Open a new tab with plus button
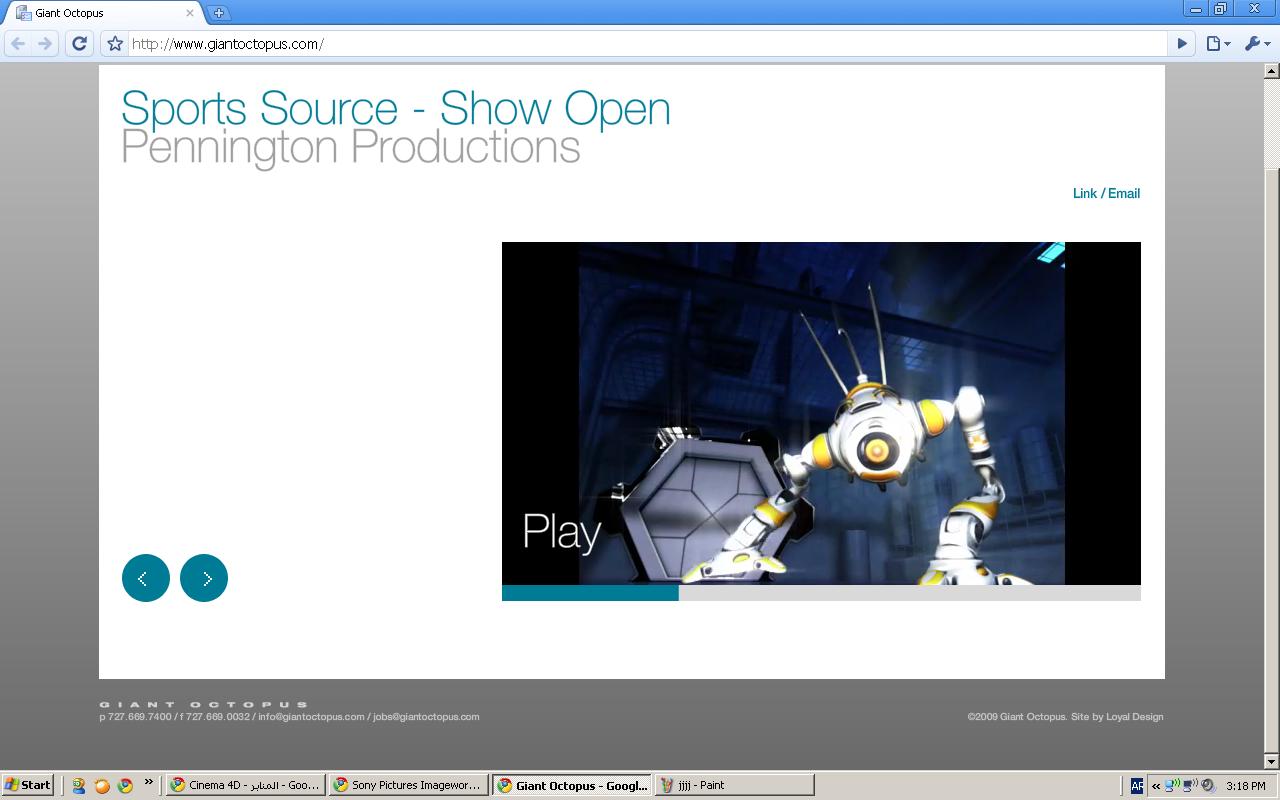 218,13
